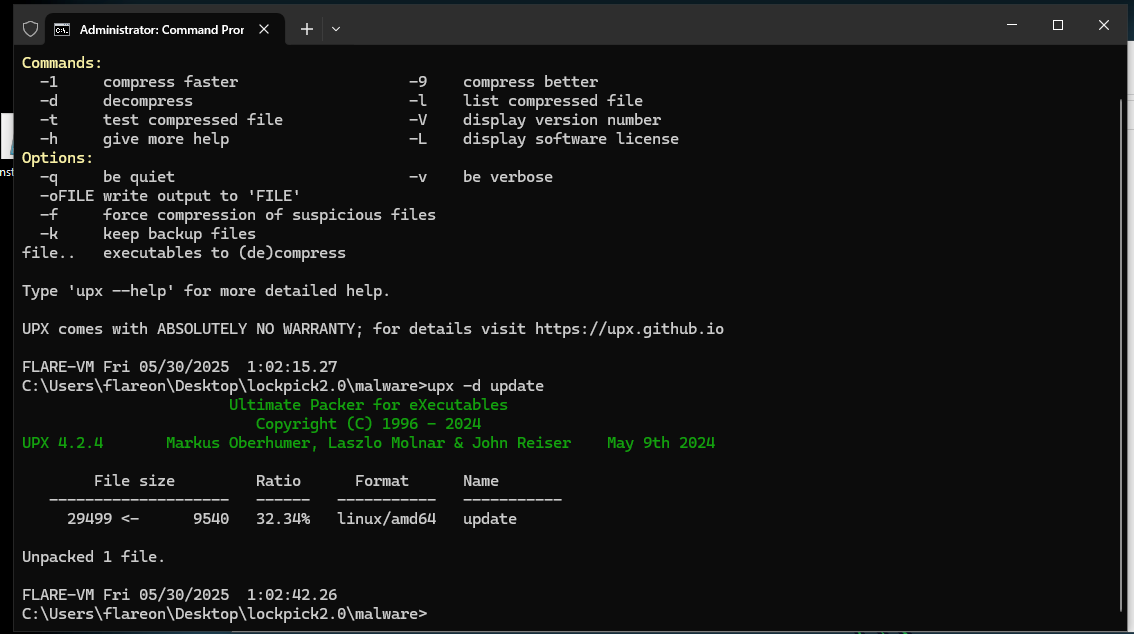Click the 'ABSOLUTELY NO WARRANTY' notice line
1134x634 pixels.
(372, 329)
